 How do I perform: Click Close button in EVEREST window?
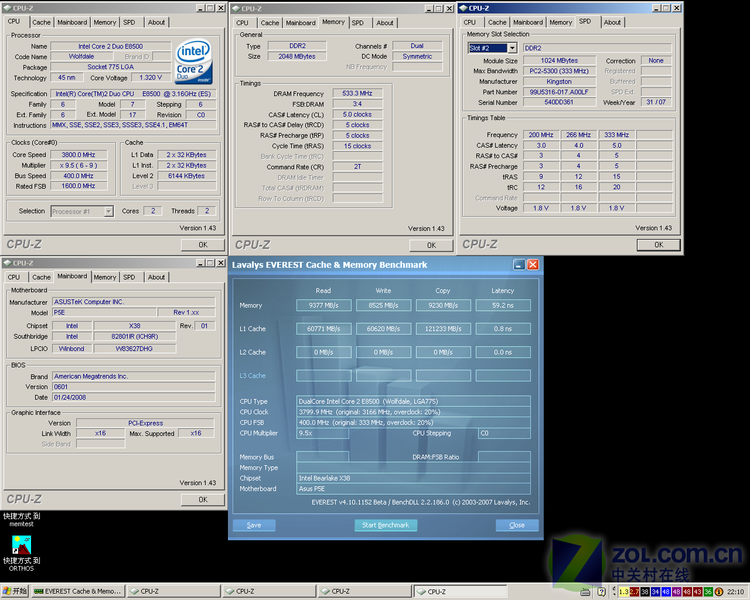[x=517, y=525]
